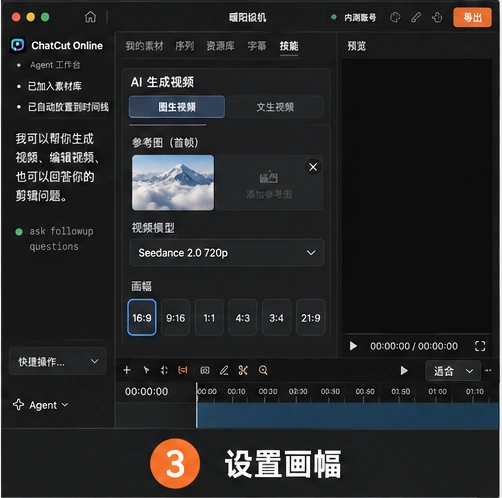Click ask followup questions status
Screen dimensions: 502x498
61,239
